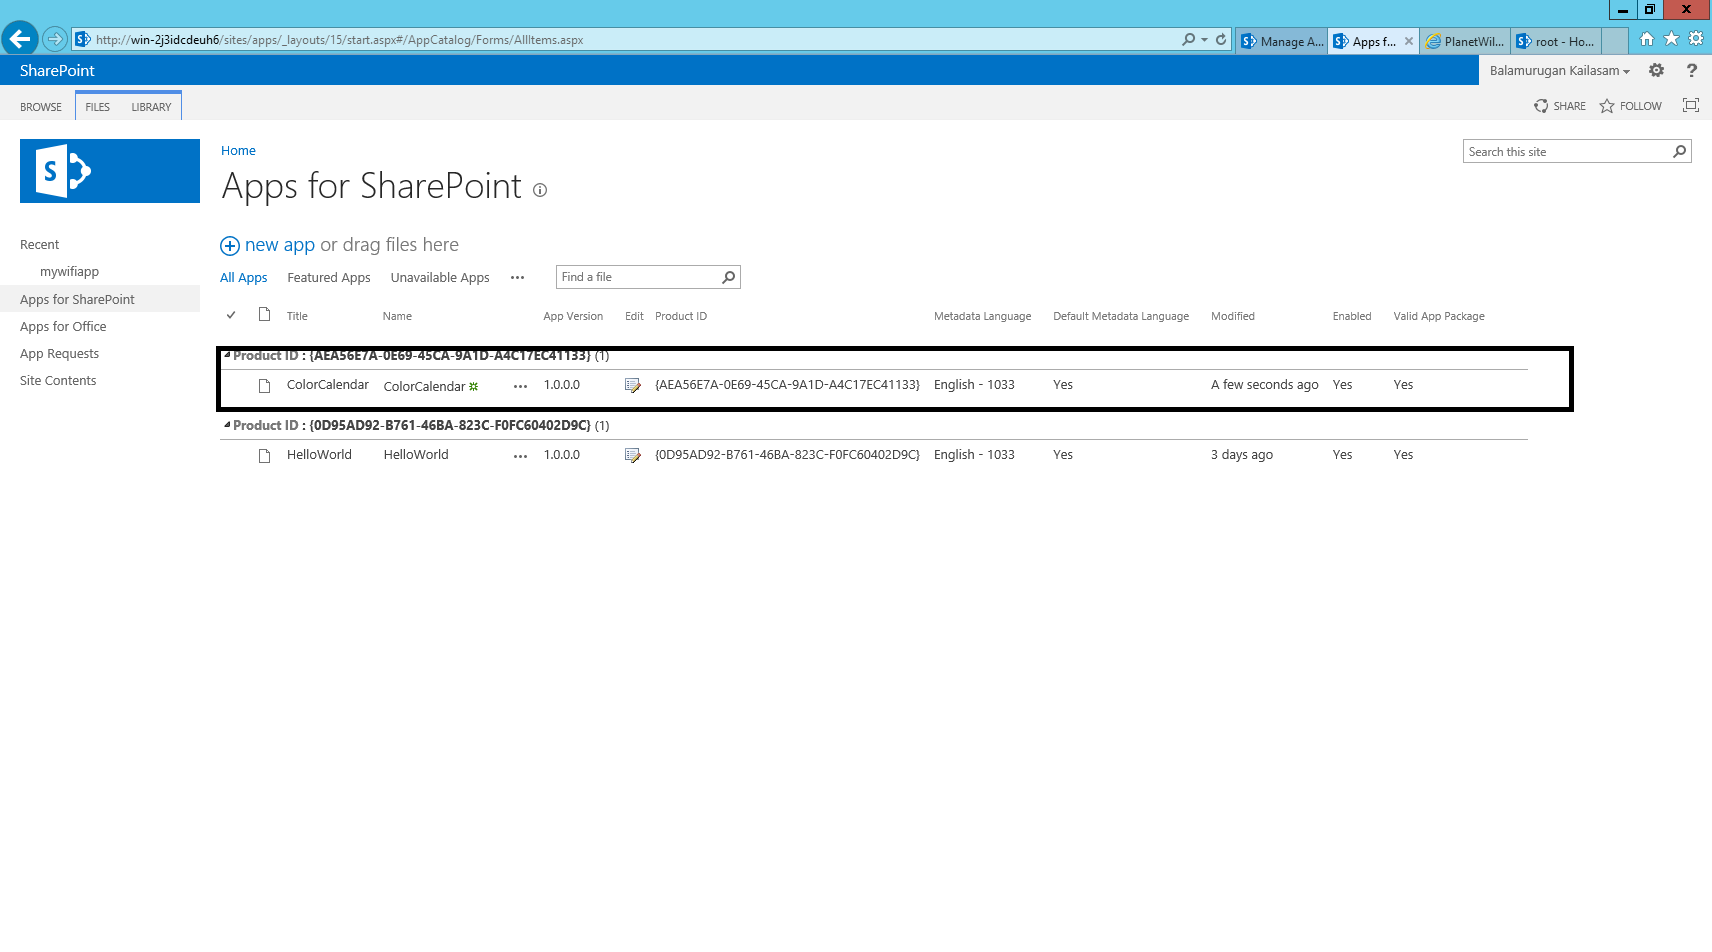The height and width of the screenshot is (952, 1712).
Task: Sort by the Enabled column header
Action: pyautogui.click(x=1351, y=316)
